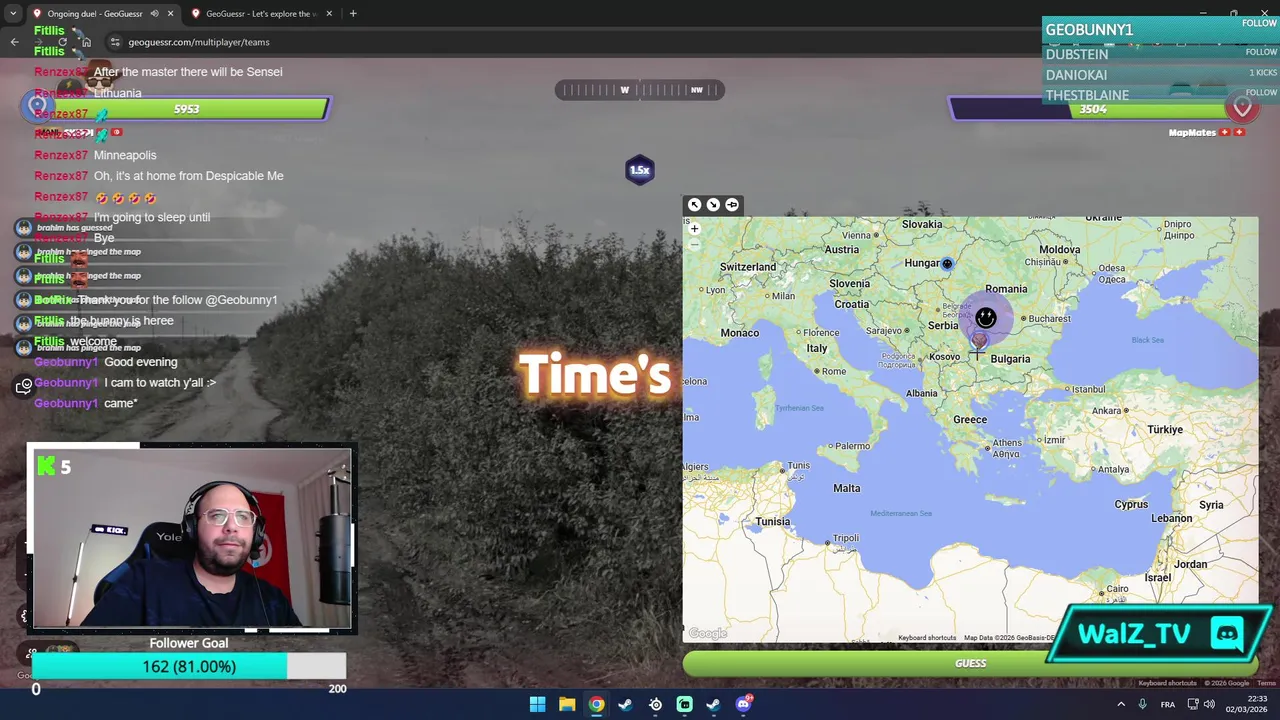This screenshot has height=720, width=1280.
Task: Click Geobunny1's Good evening chat message
Action: [141, 362]
